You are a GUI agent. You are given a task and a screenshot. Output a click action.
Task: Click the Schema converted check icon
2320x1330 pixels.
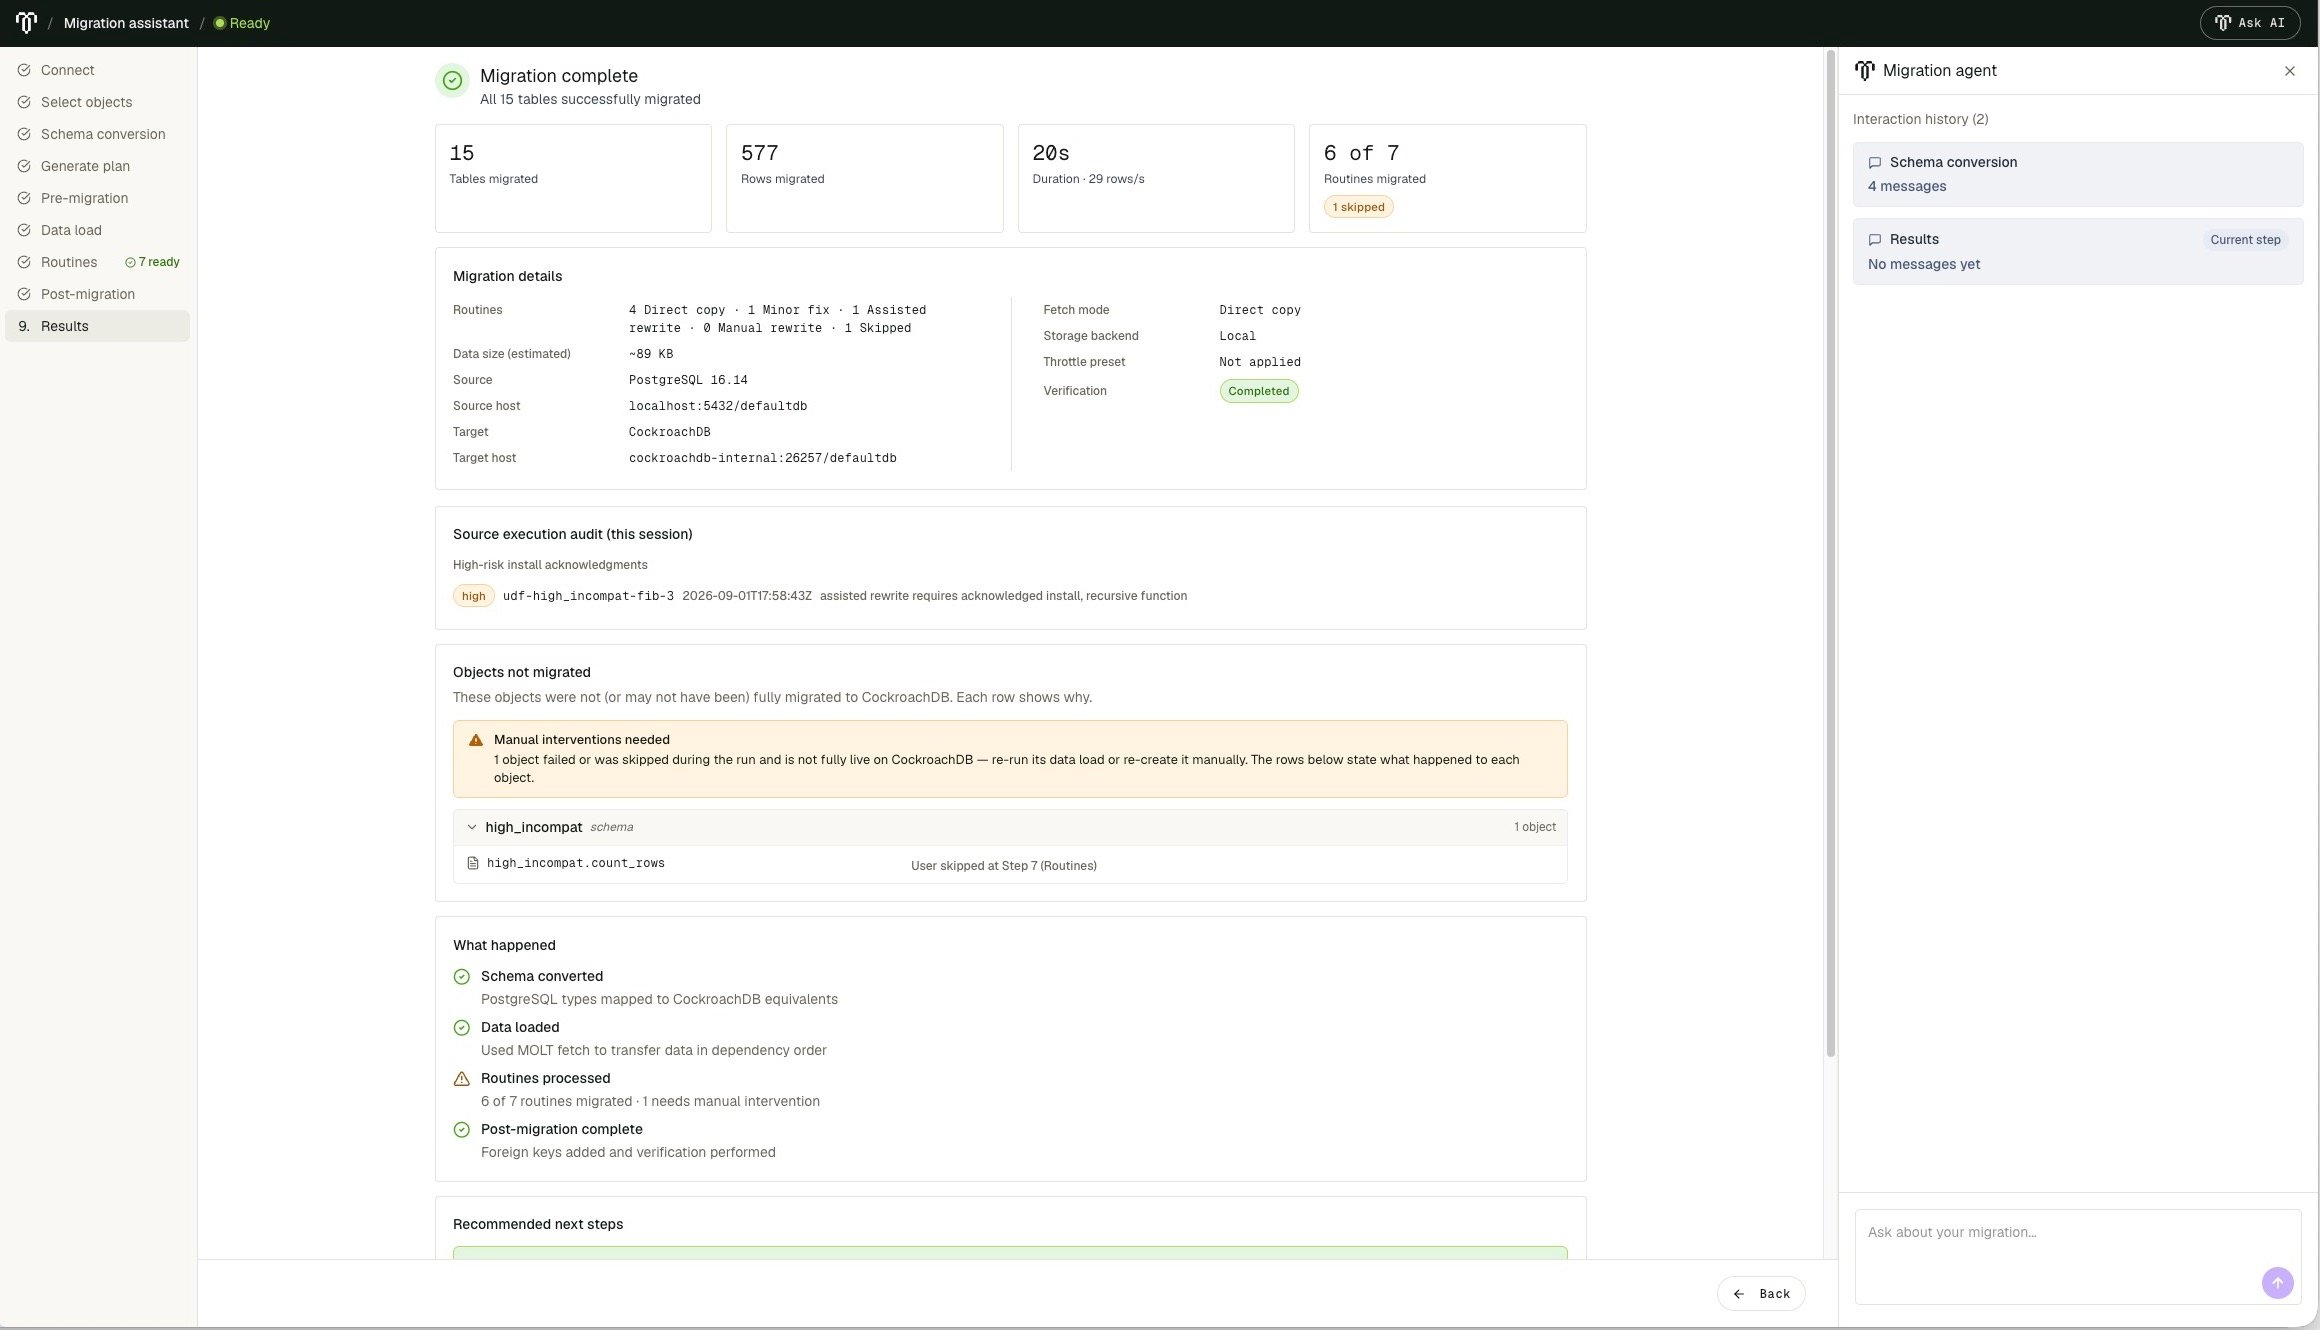point(461,977)
